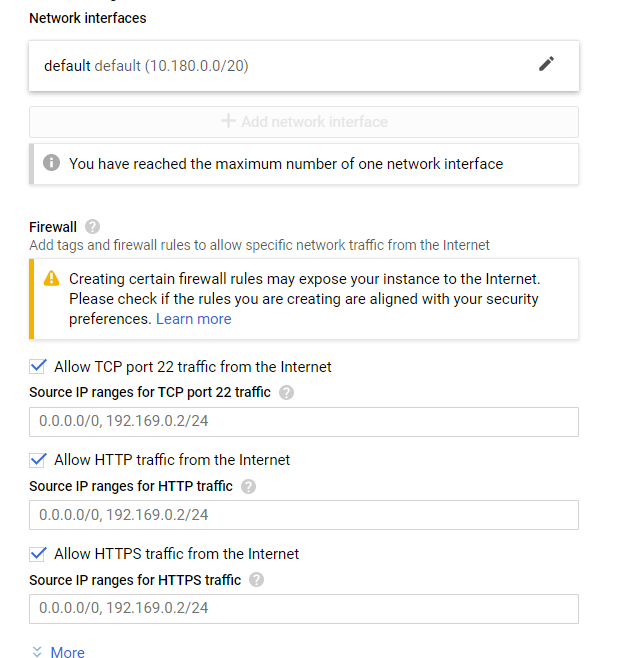Click the yellow warning triangle icon

[x=52, y=279]
